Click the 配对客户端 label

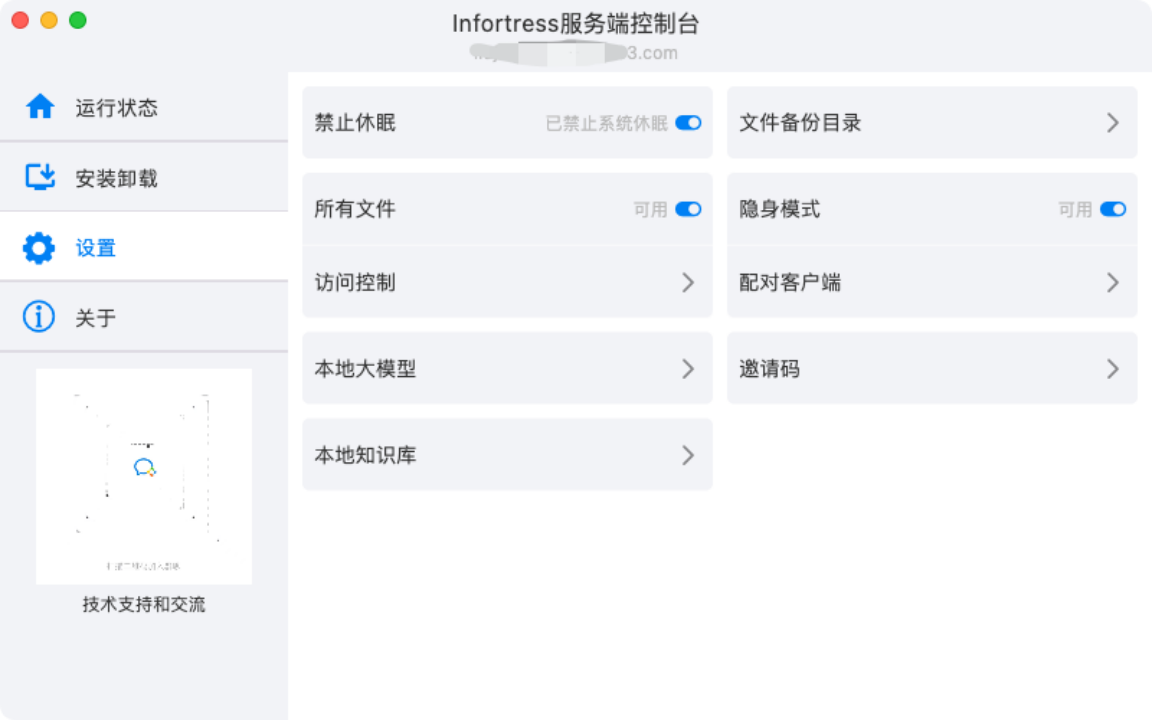(x=790, y=282)
